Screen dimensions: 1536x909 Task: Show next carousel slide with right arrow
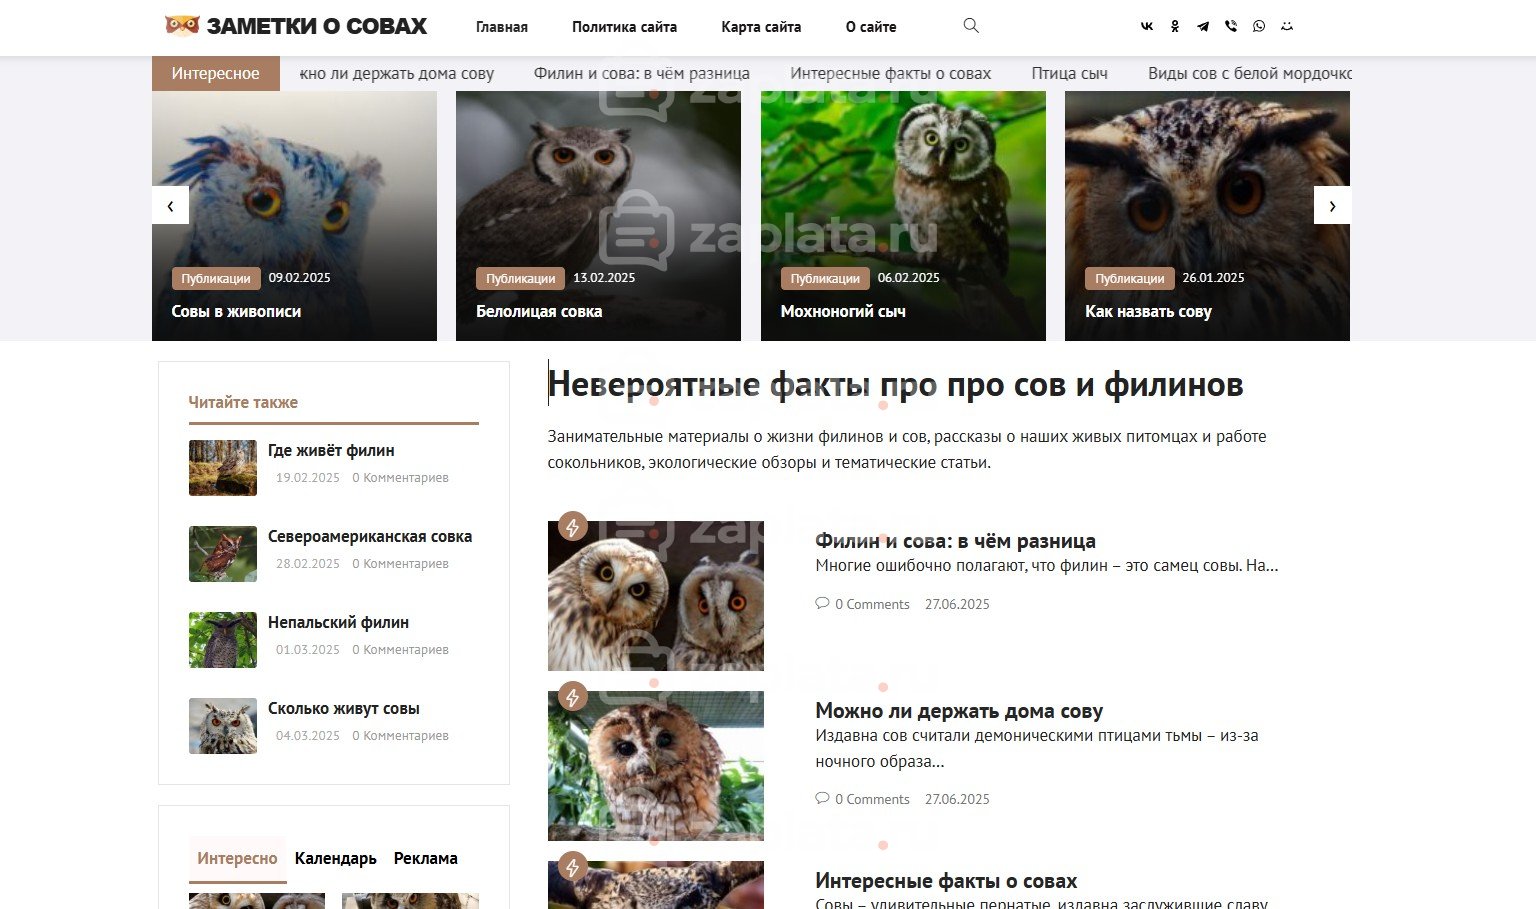tap(1332, 206)
